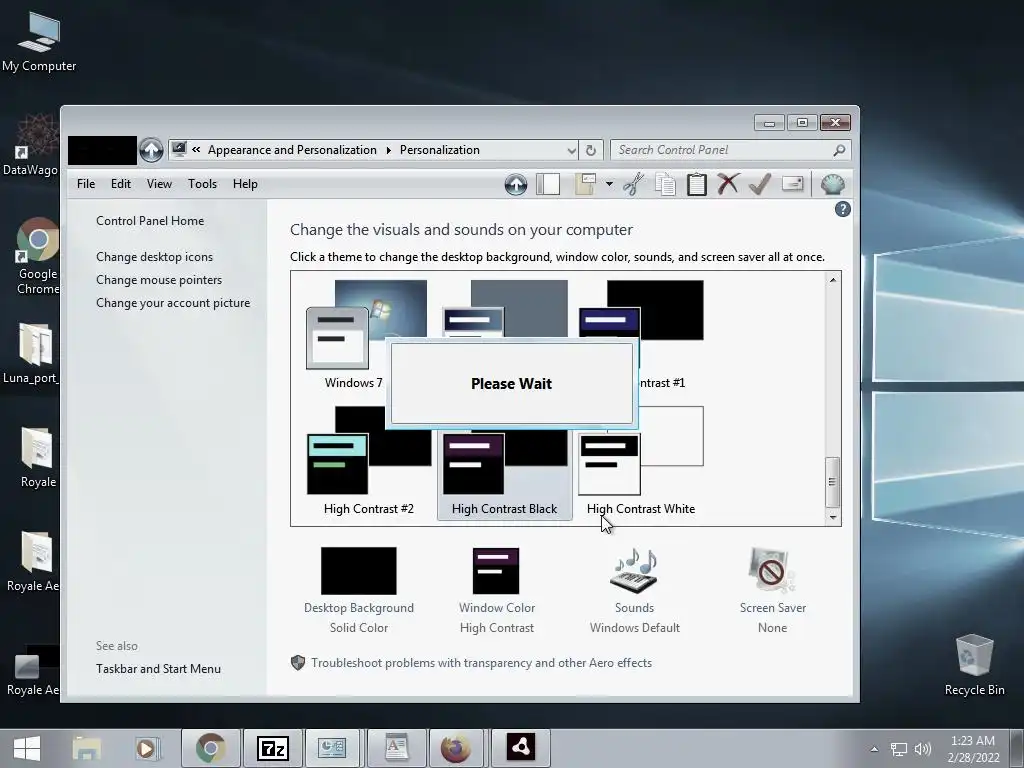1024x768 pixels.
Task: Click the folder views icon in toolbar
Action: (585, 184)
